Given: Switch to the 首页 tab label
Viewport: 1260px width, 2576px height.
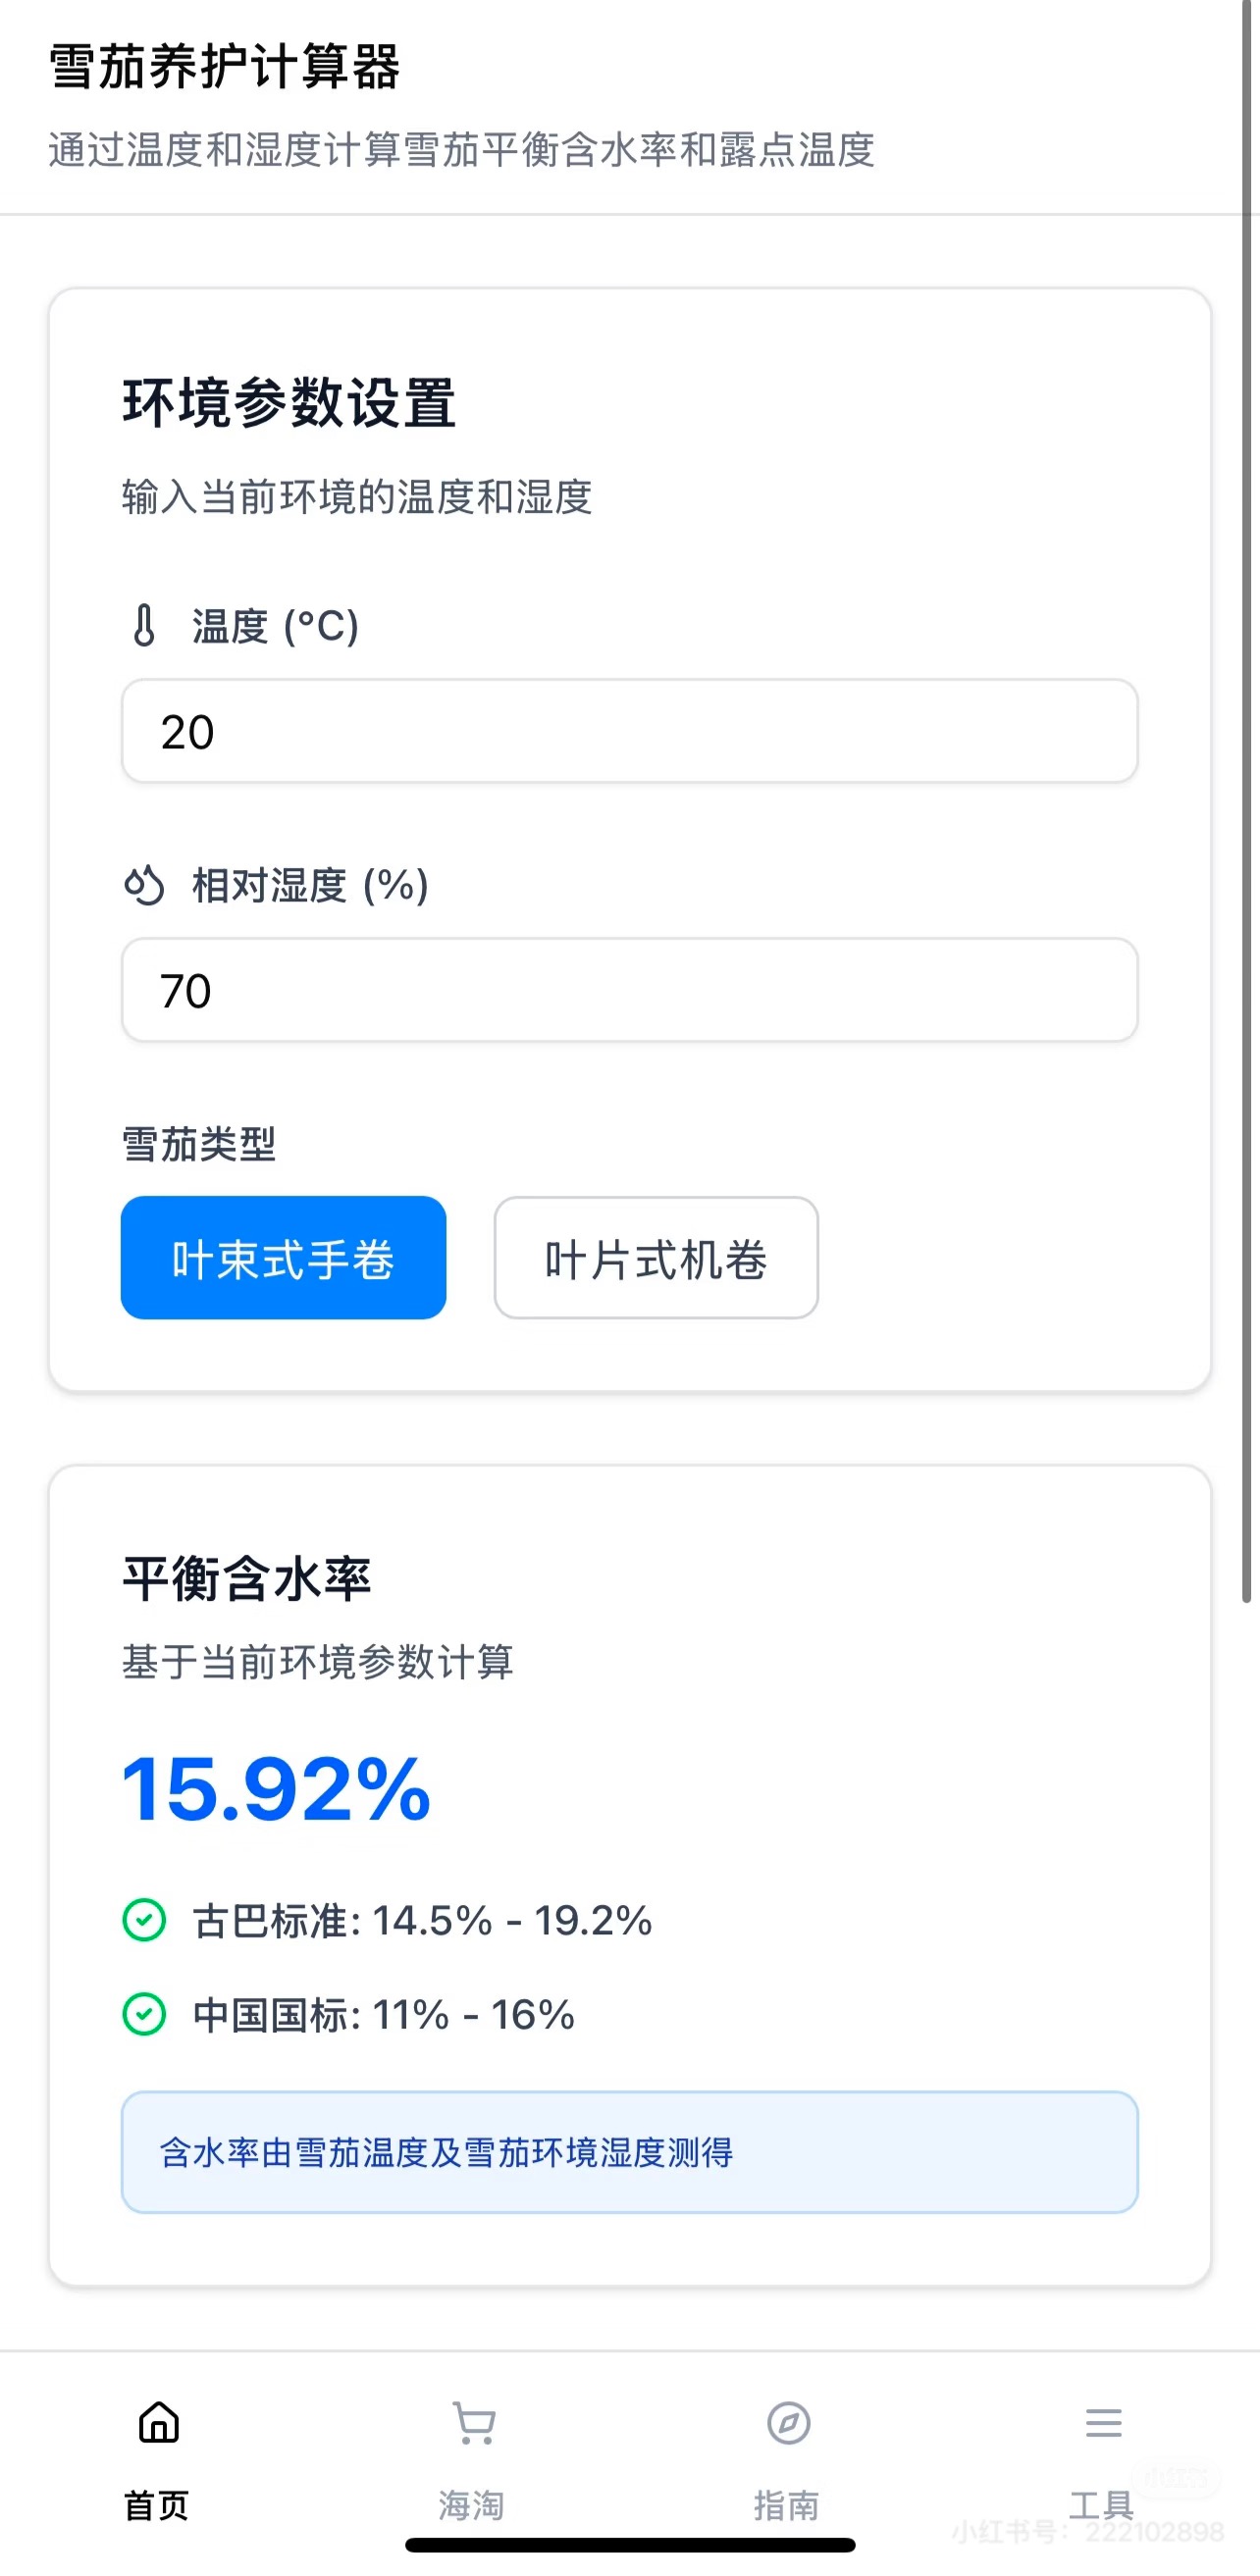Looking at the screenshot, I should (x=157, y=2505).
